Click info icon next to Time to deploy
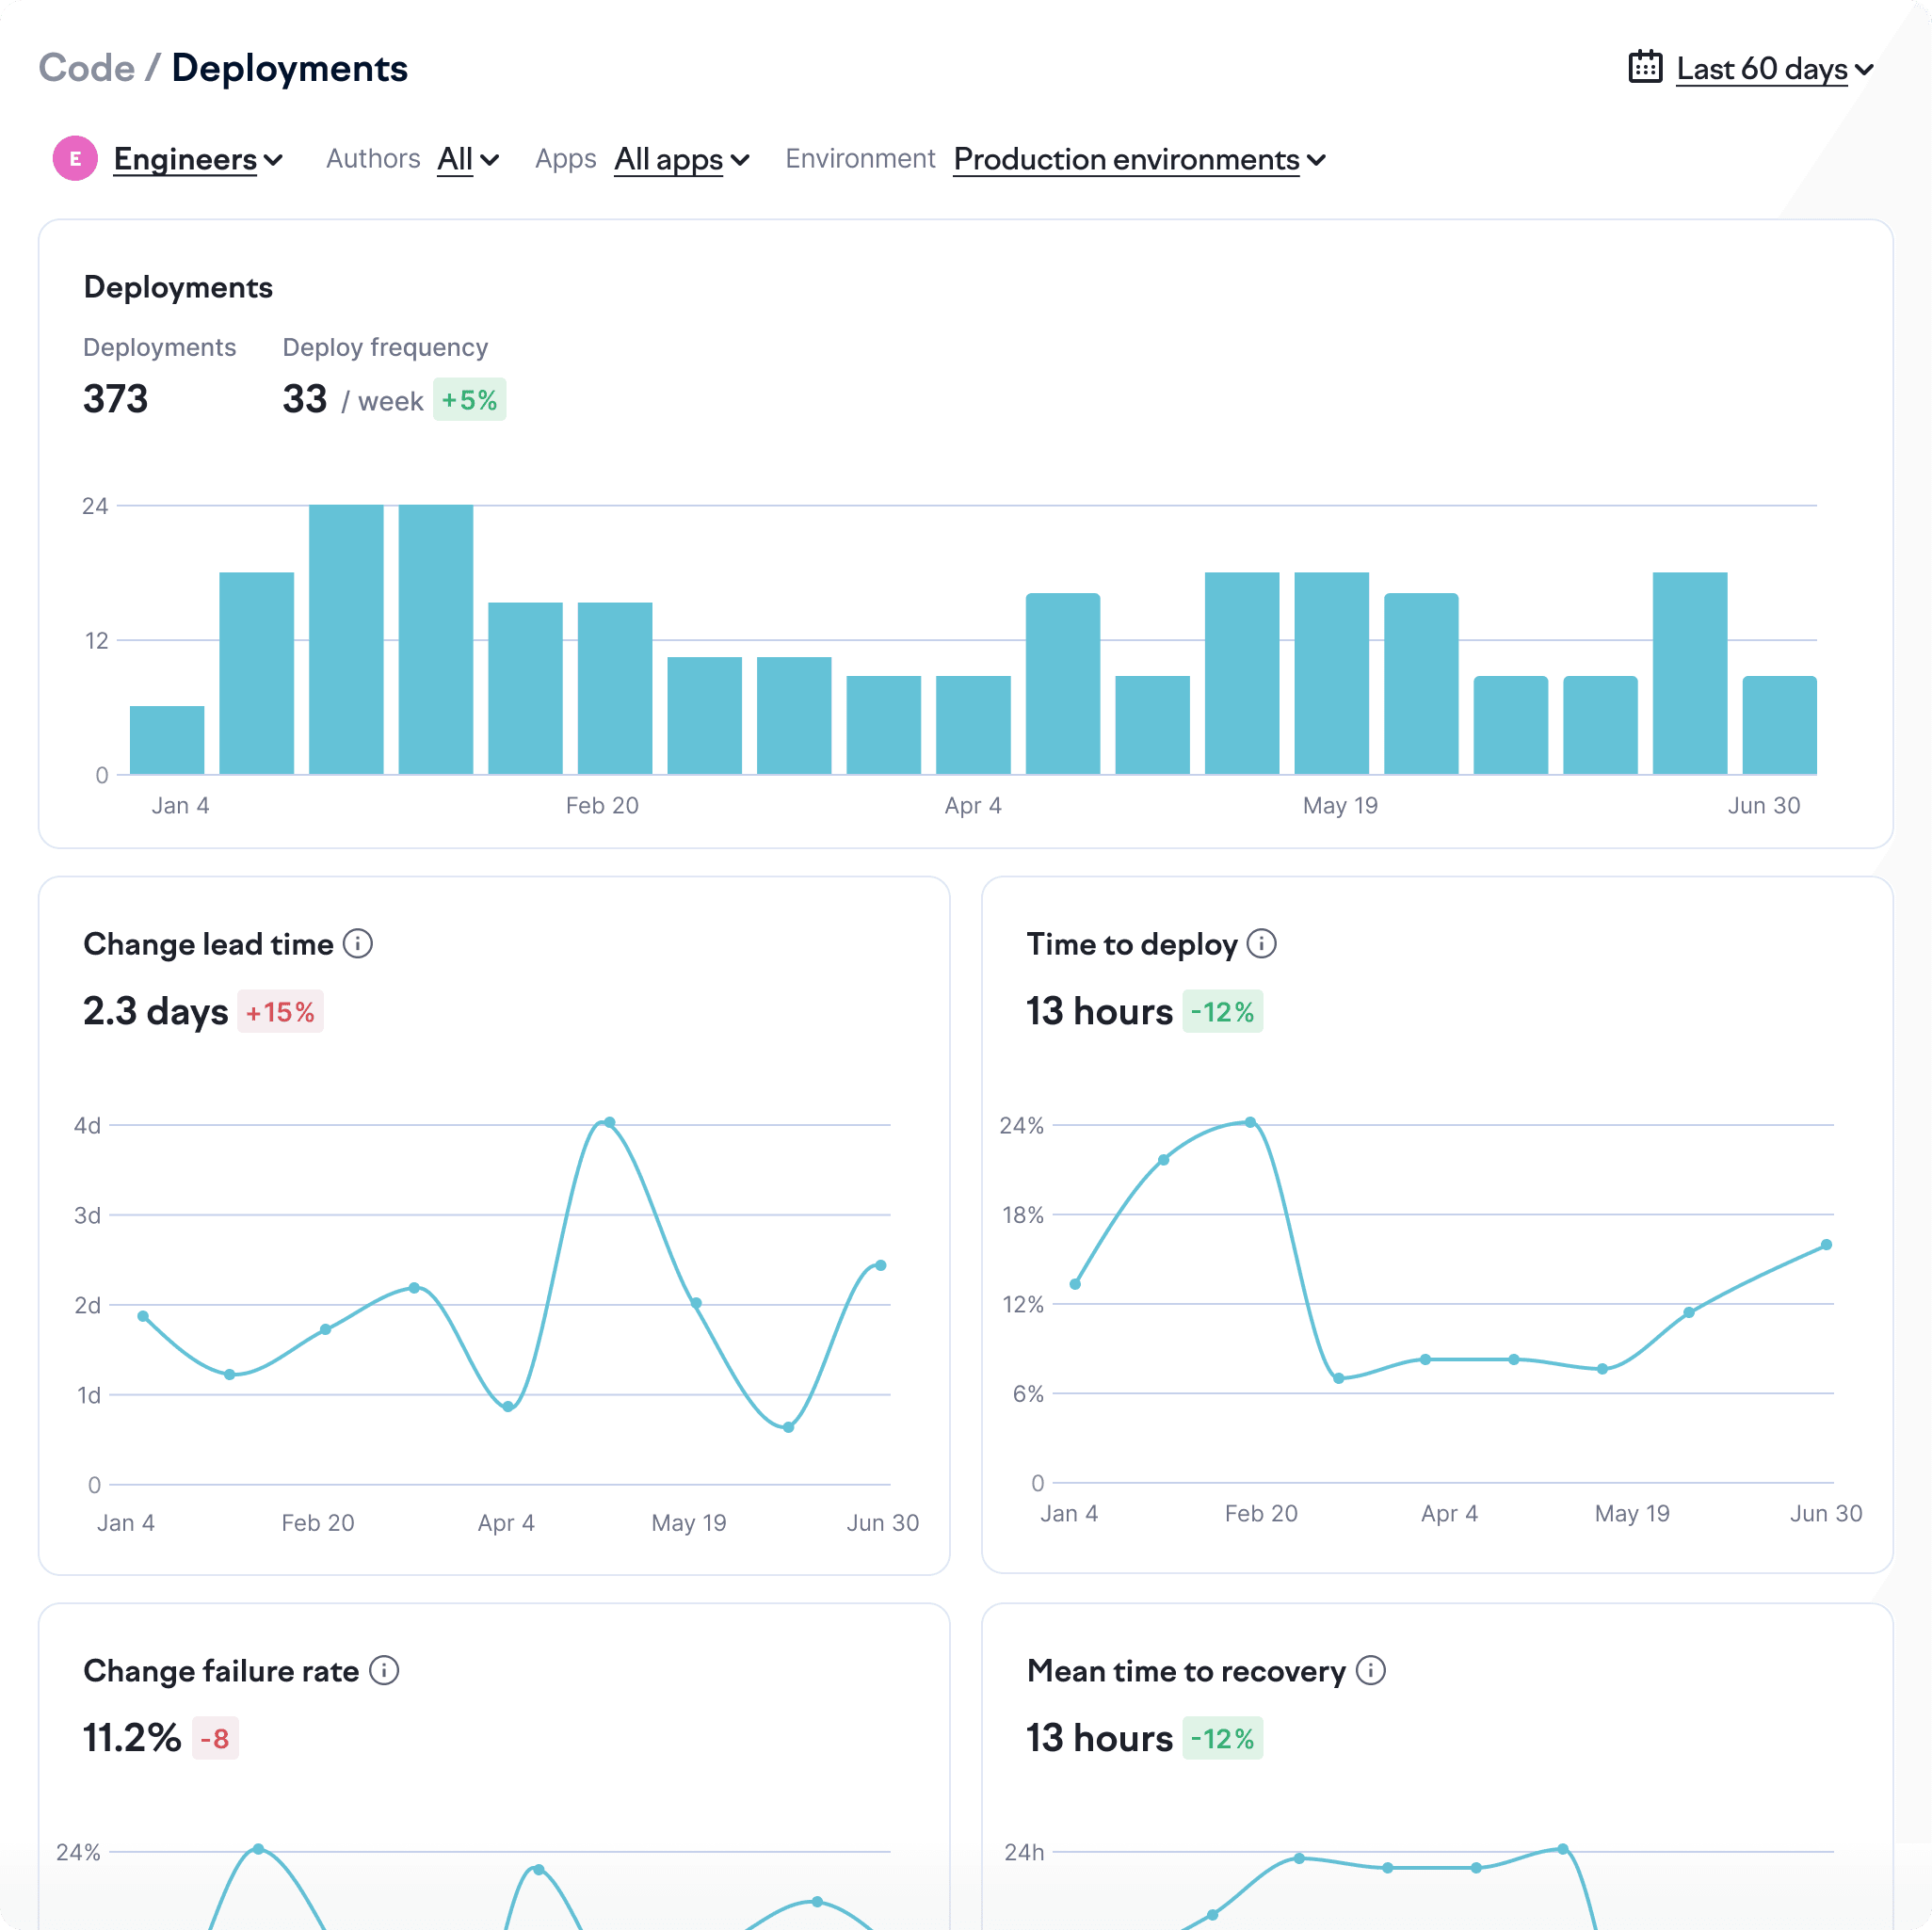The width and height of the screenshot is (1932, 1930). click(x=1262, y=943)
